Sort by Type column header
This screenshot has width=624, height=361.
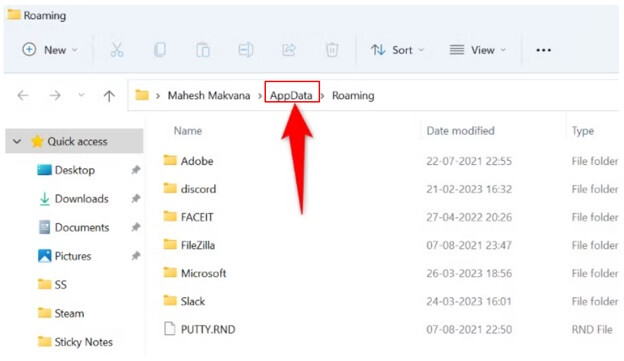(583, 131)
